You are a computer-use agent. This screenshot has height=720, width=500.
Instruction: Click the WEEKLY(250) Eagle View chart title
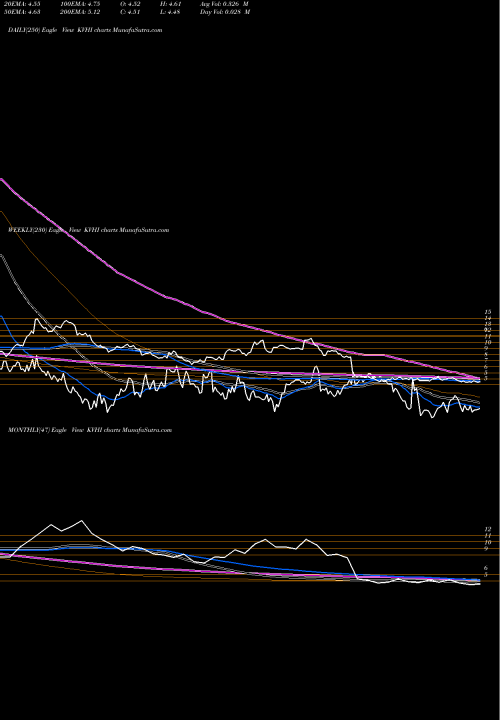coord(89,230)
